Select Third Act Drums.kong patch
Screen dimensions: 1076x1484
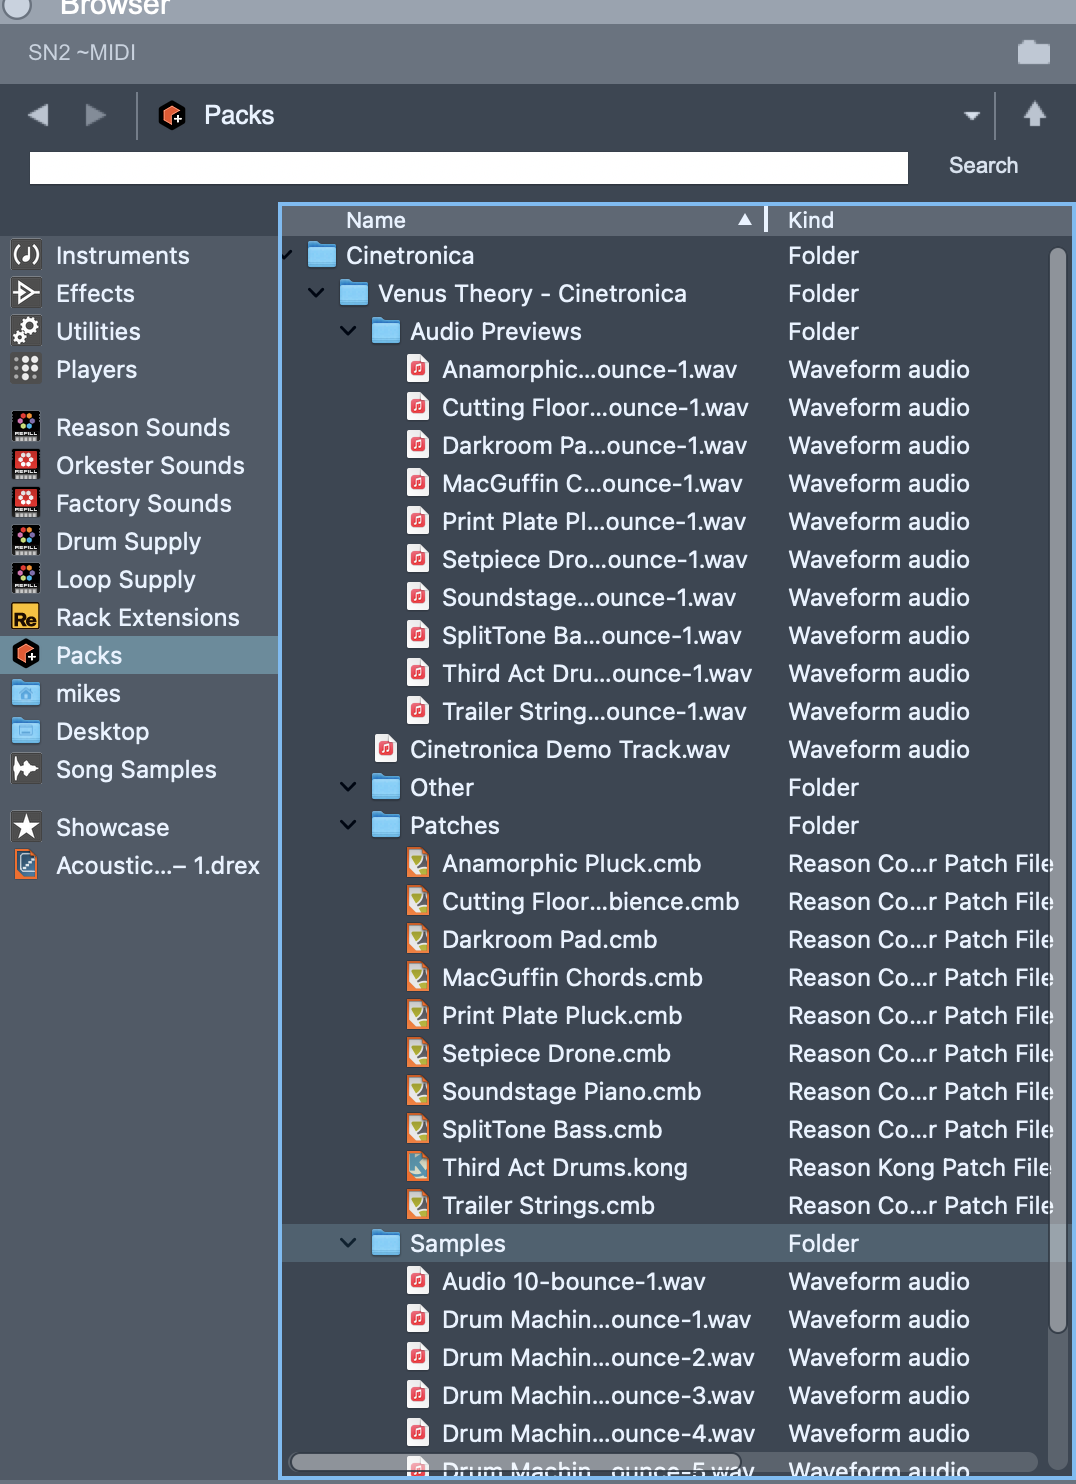click(665, 1168)
